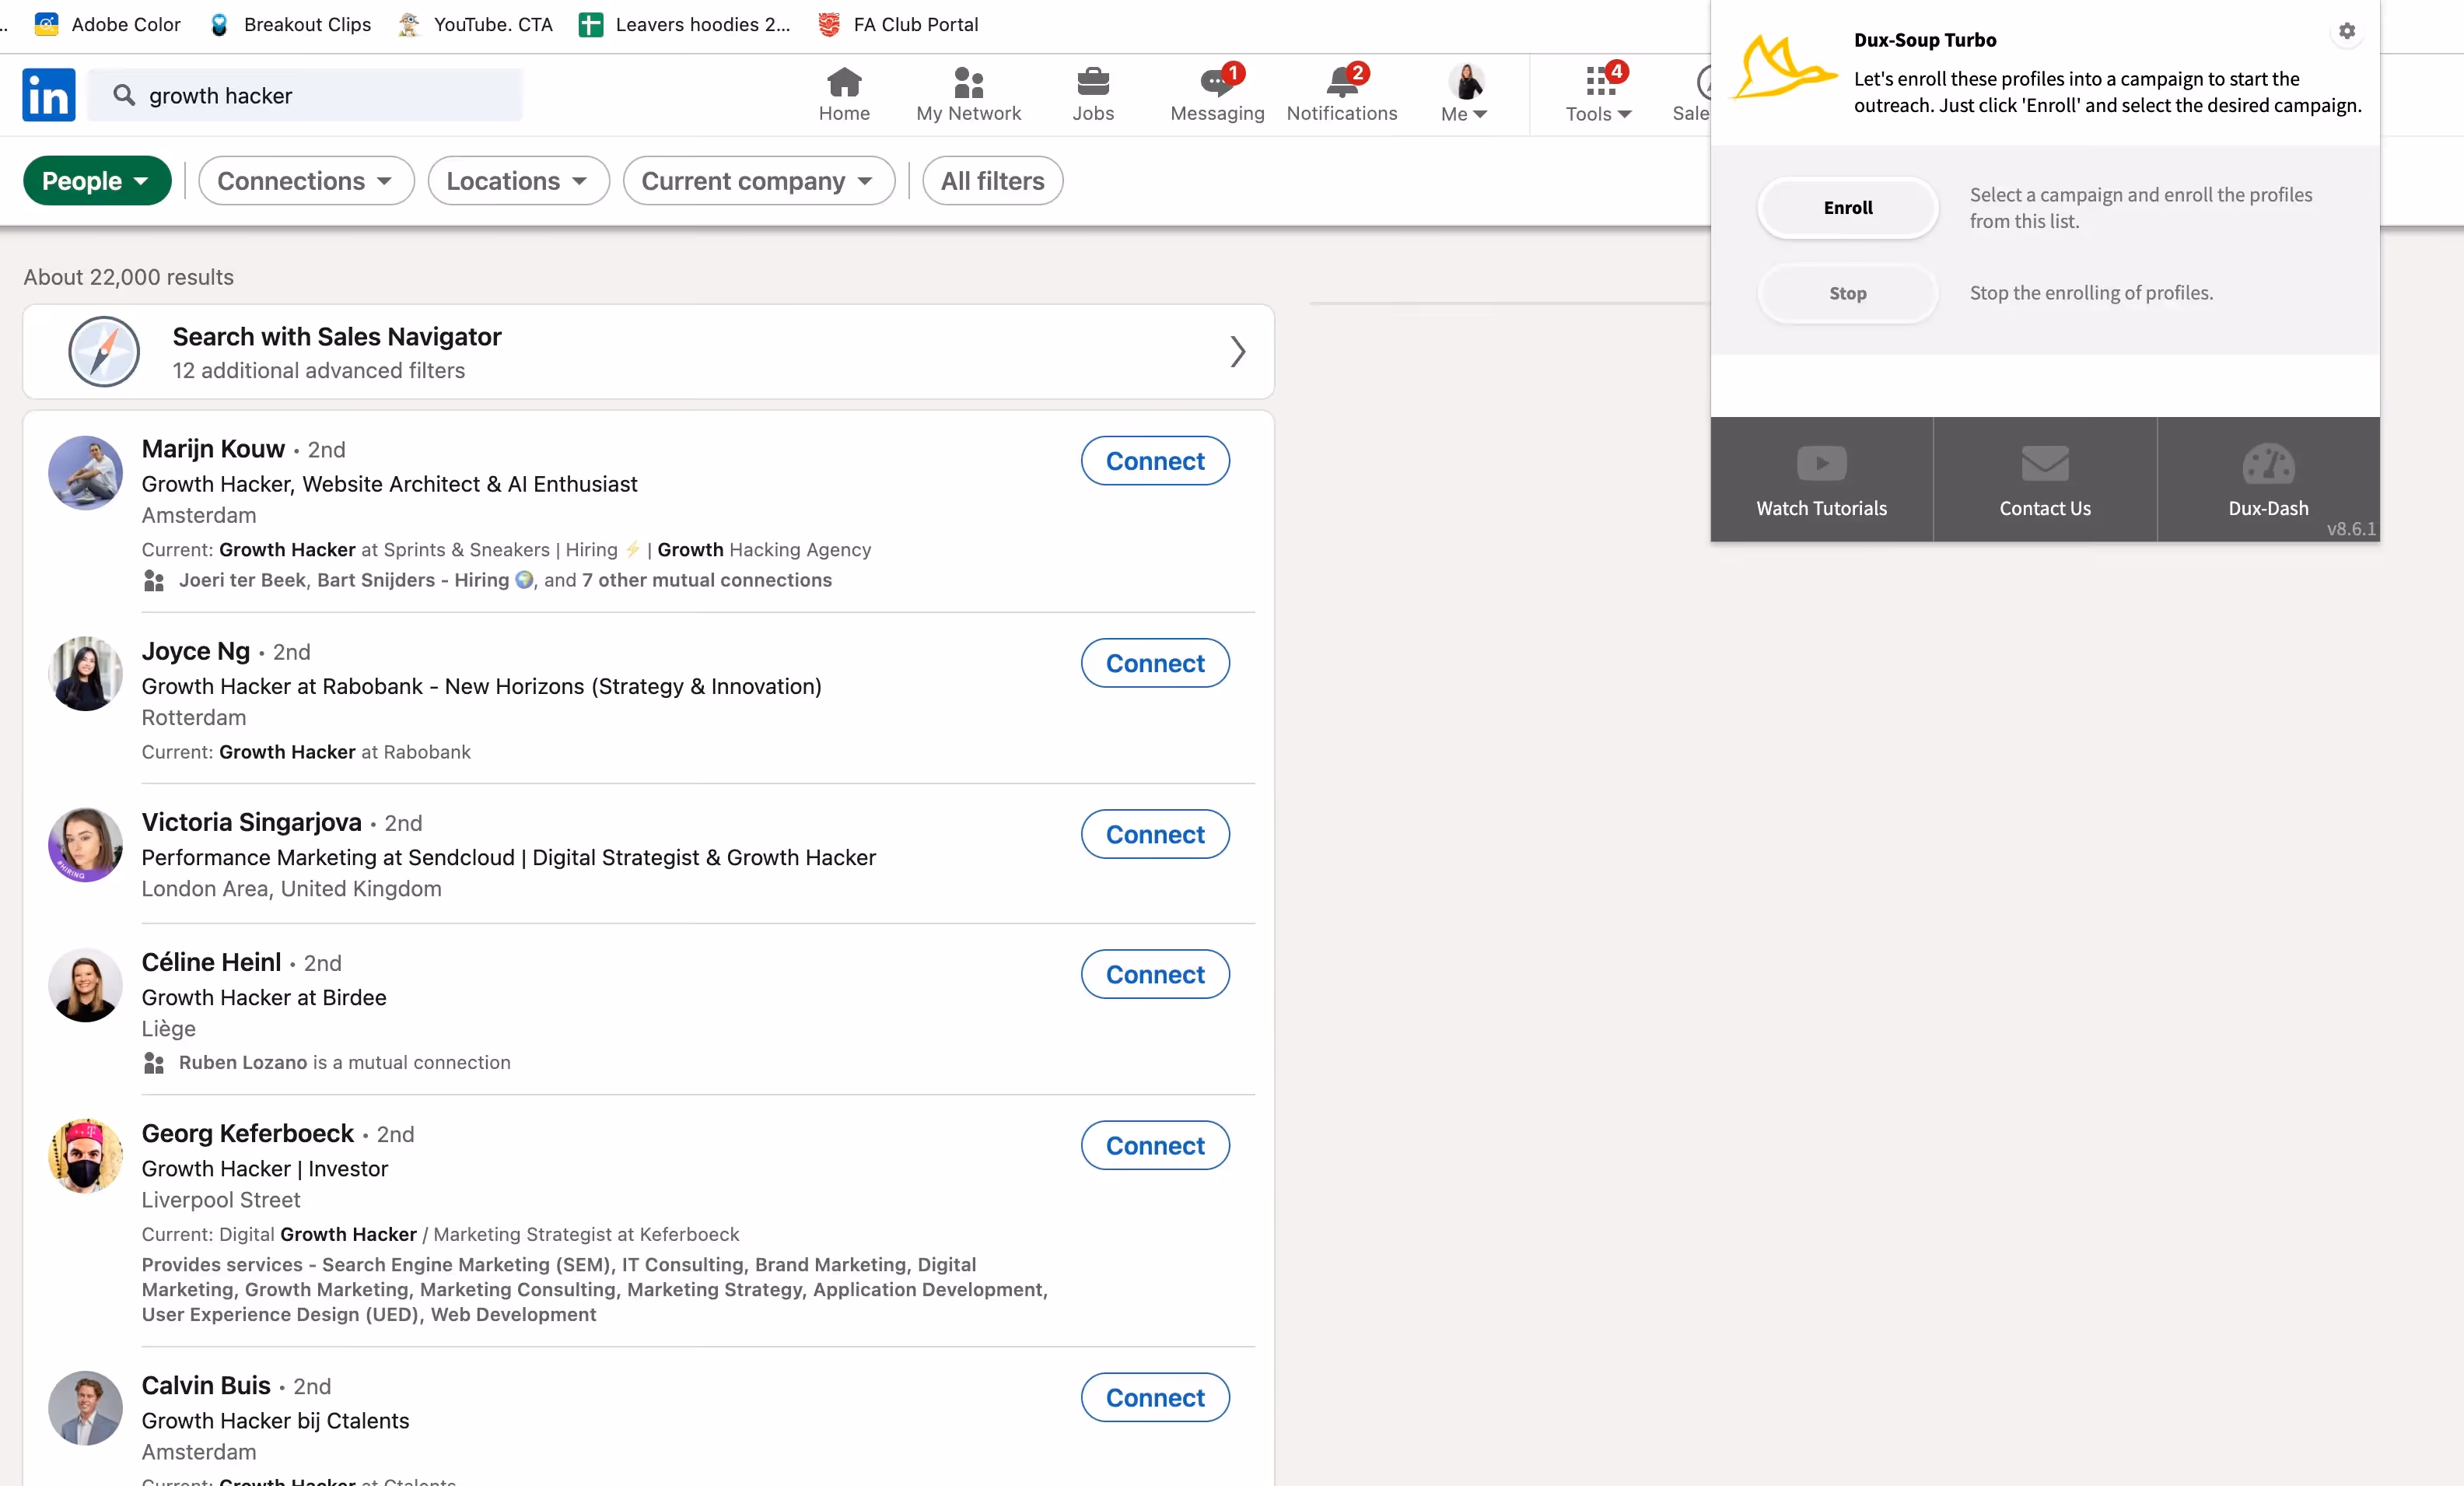
Task: Open Search with Sales Navigator chevron
Action: [x=1237, y=352]
